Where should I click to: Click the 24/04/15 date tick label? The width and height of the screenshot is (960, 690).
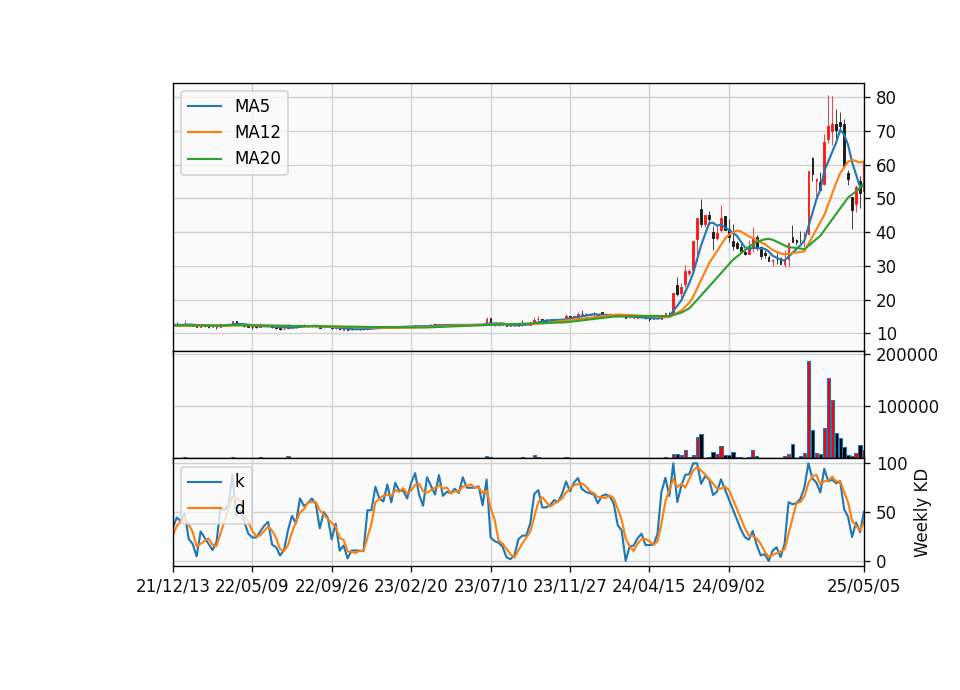(649, 586)
